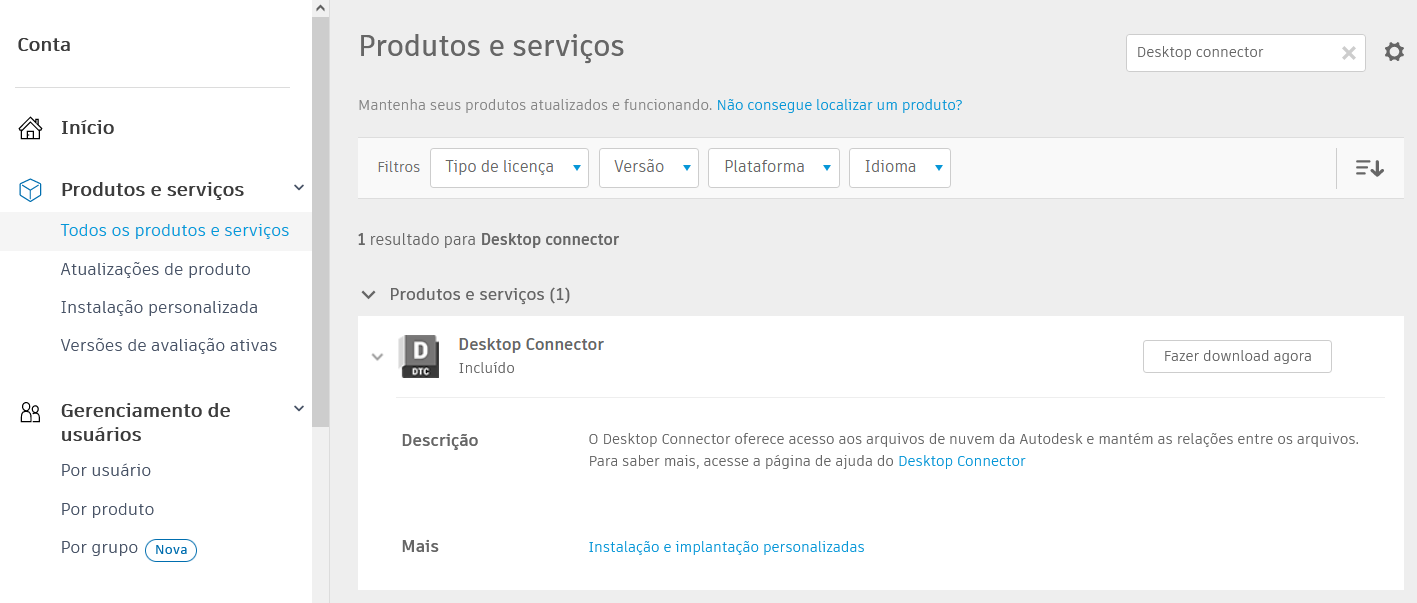Collapse the Produtos e serviços (1) results group
Screen dimensions: 1417x603
click(369, 295)
